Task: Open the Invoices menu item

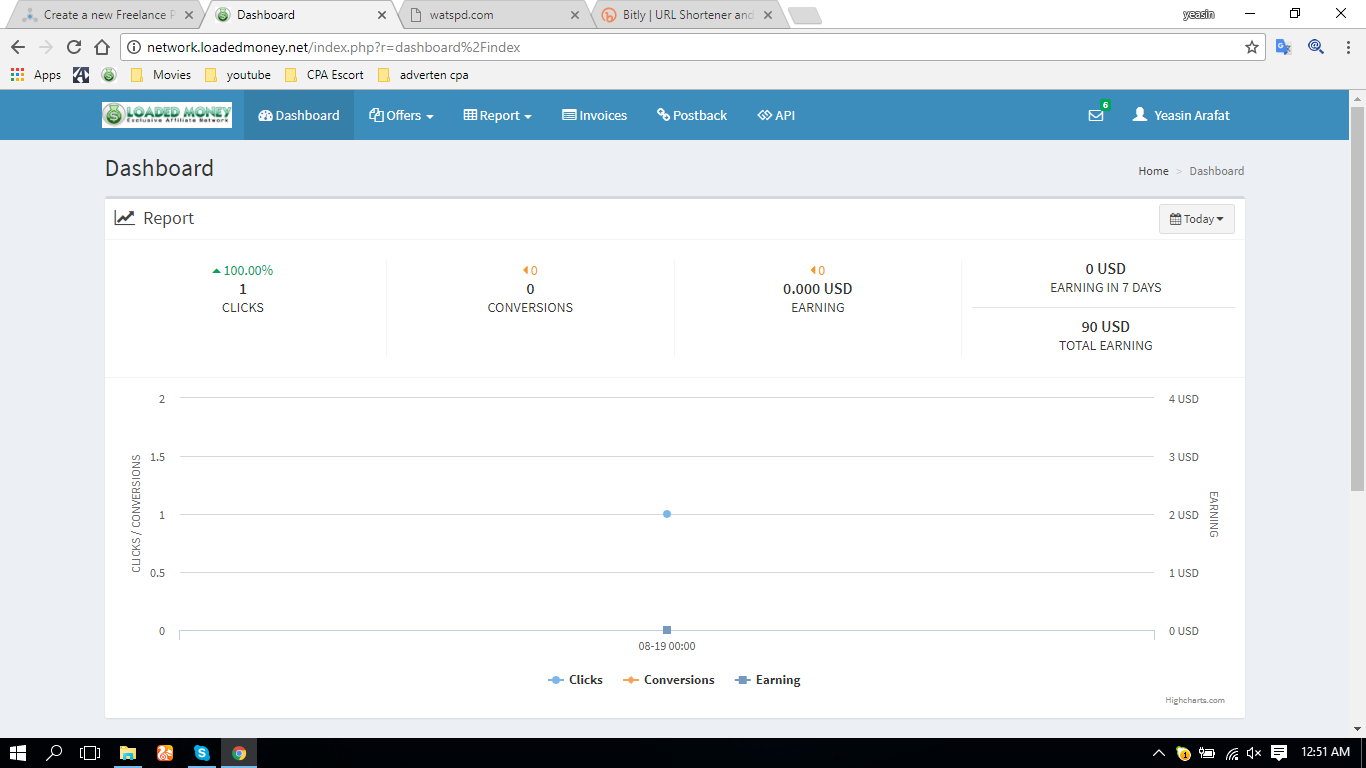Action: (x=594, y=115)
